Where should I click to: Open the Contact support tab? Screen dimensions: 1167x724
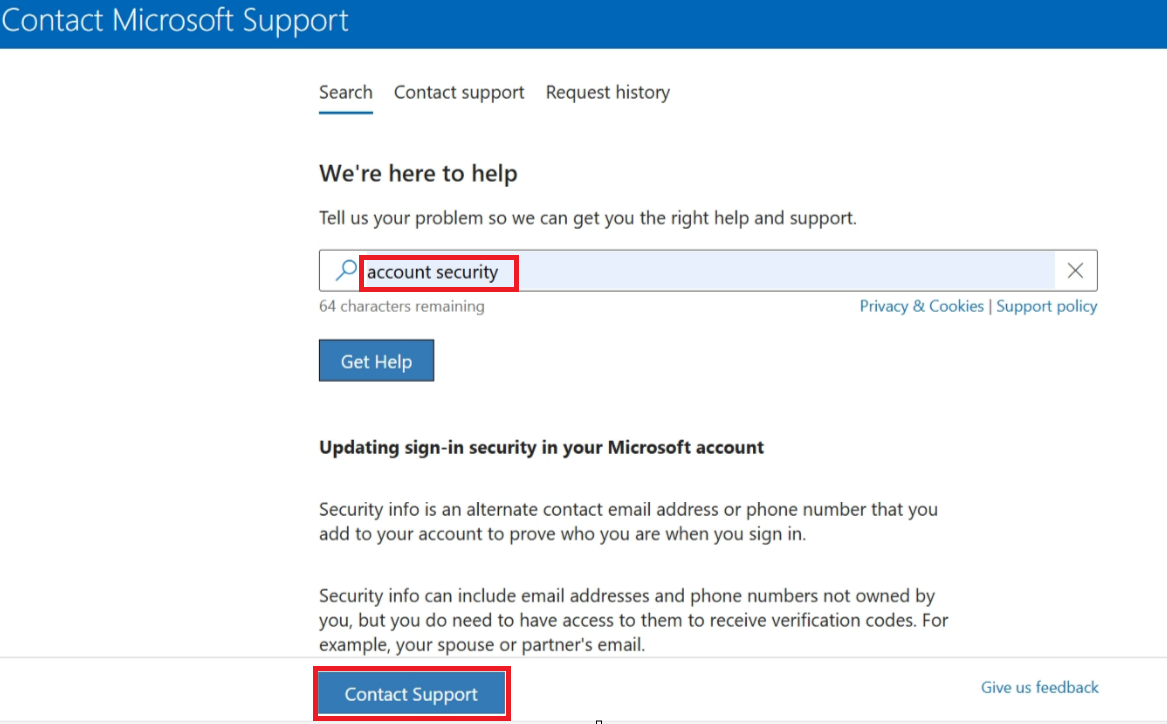459,92
